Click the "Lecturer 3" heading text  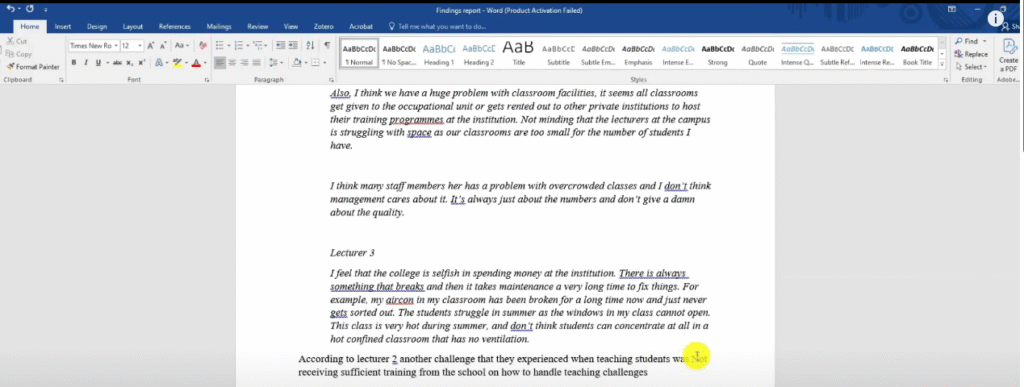(352, 253)
